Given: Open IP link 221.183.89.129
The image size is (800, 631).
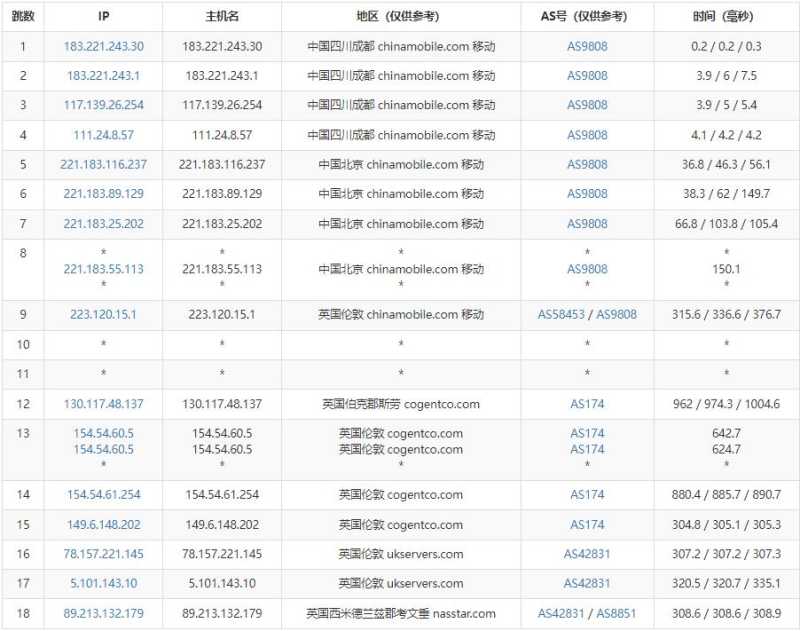Looking at the screenshot, I should pyautogui.click(x=104, y=194).
